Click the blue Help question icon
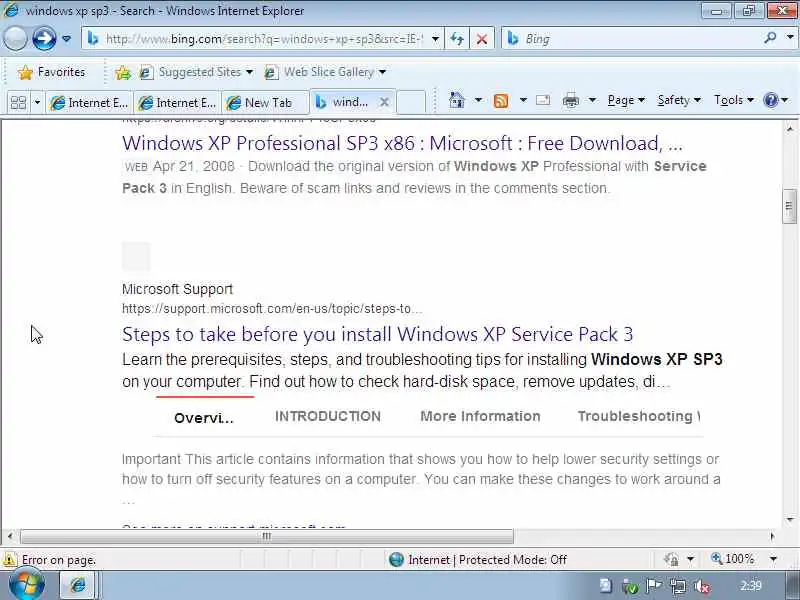The image size is (800, 600). pos(770,100)
